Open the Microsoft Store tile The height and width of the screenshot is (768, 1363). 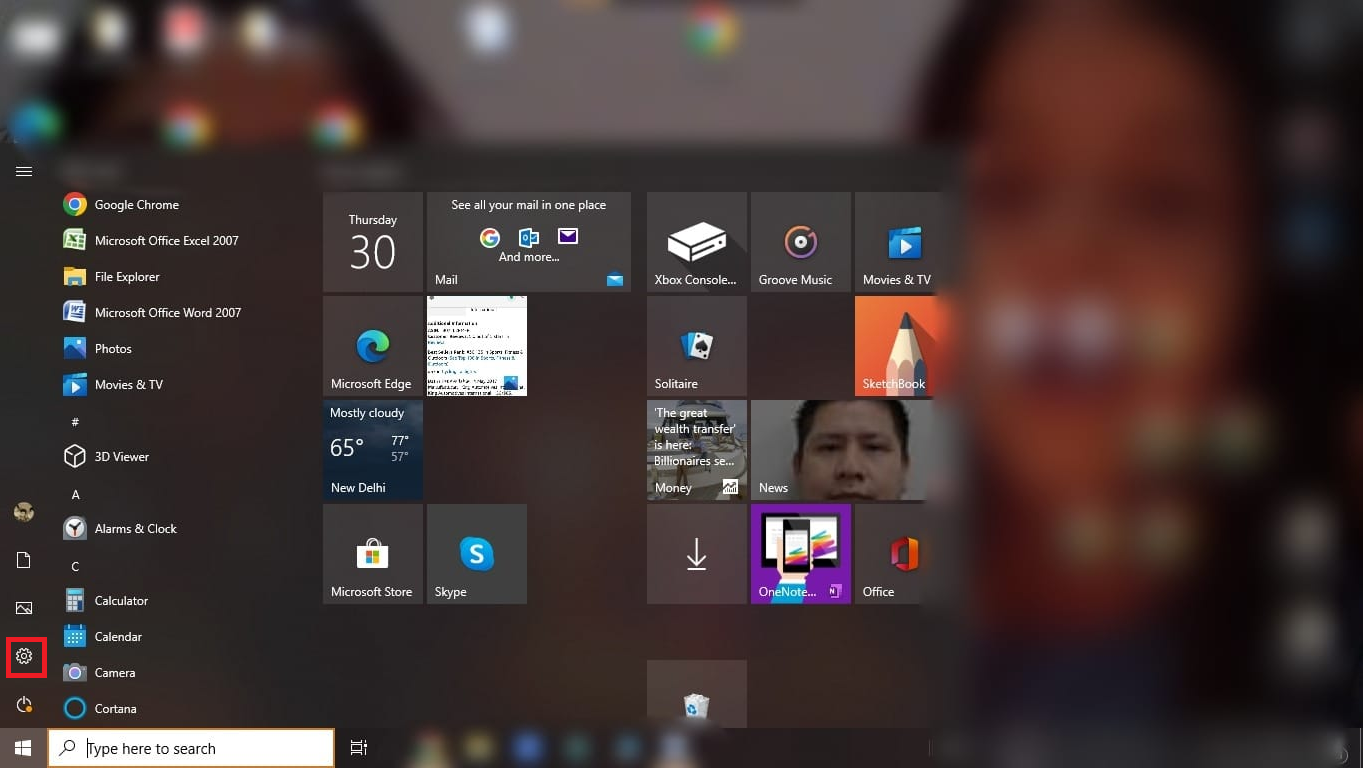point(373,554)
